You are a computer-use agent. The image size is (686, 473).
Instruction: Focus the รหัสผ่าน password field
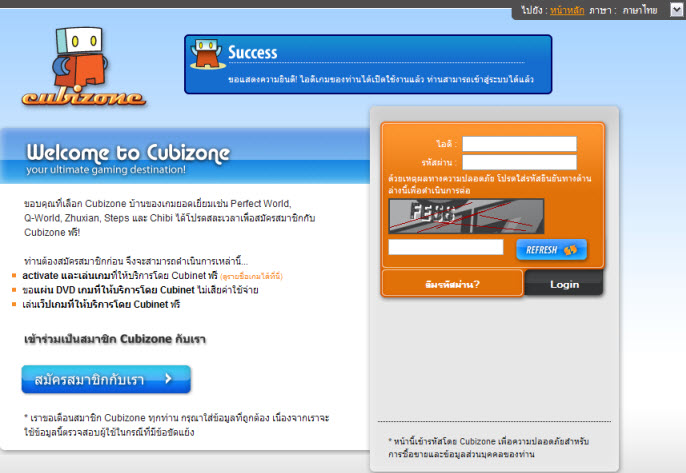pyautogui.click(x=519, y=162)
